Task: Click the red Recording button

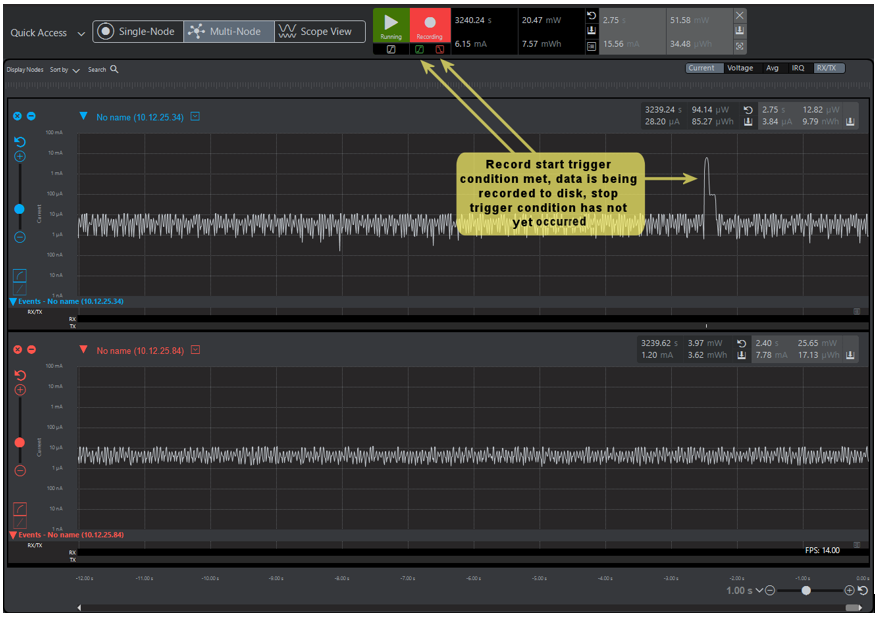Action: (x=429, y=25)
